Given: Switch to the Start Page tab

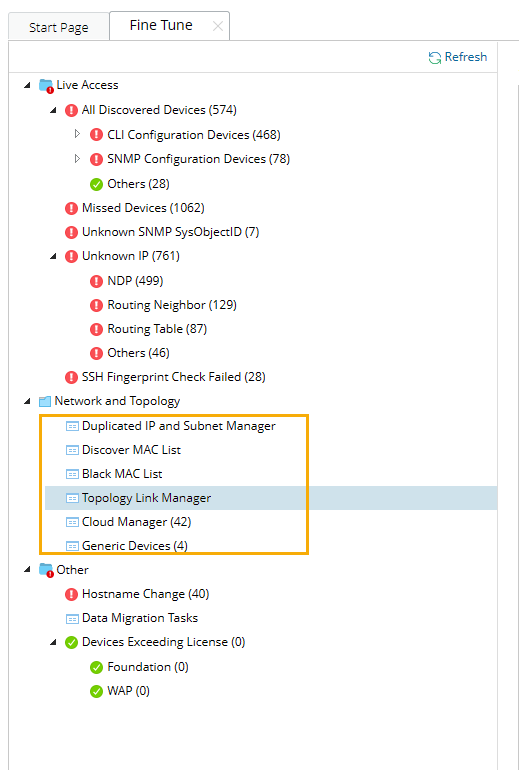Looking at the screenshot, I should click(x=58, y=28).
